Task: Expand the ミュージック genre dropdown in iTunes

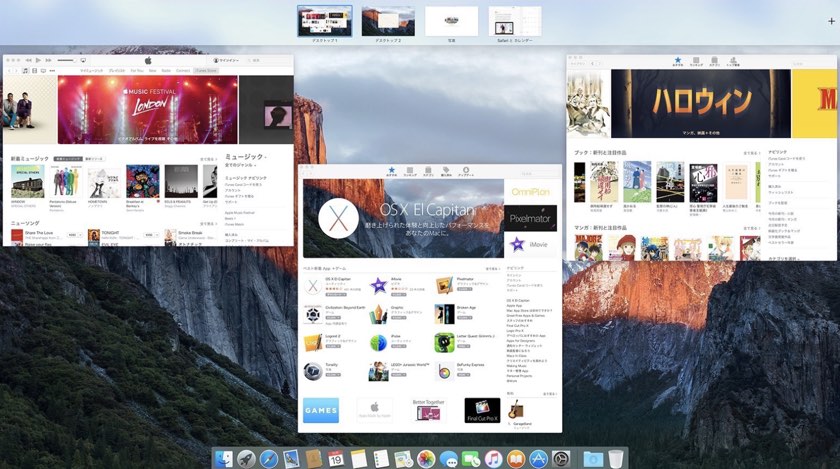Action: (245, 157)
